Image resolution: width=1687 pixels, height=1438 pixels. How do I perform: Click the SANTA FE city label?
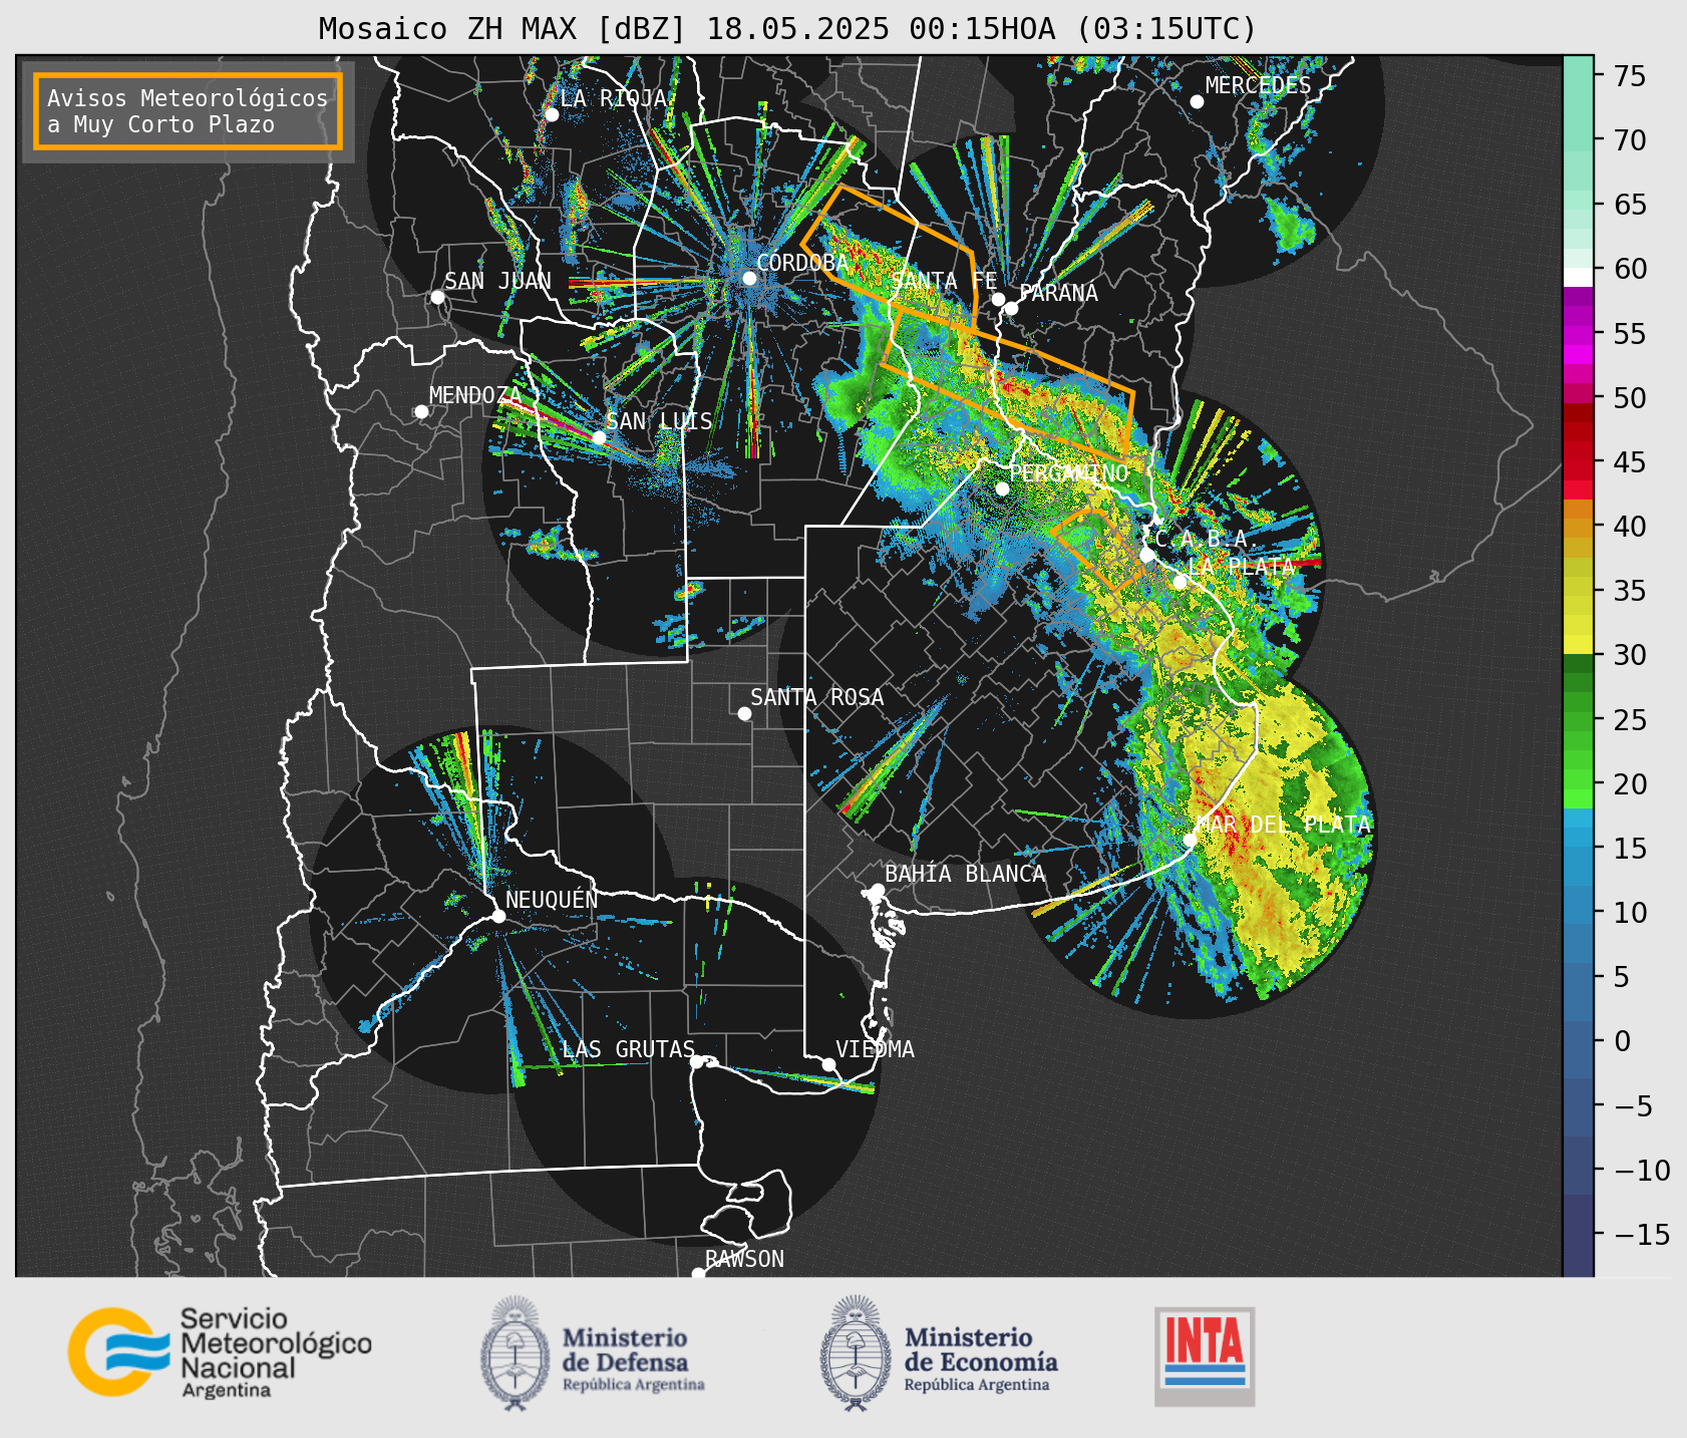pos(944,281)
